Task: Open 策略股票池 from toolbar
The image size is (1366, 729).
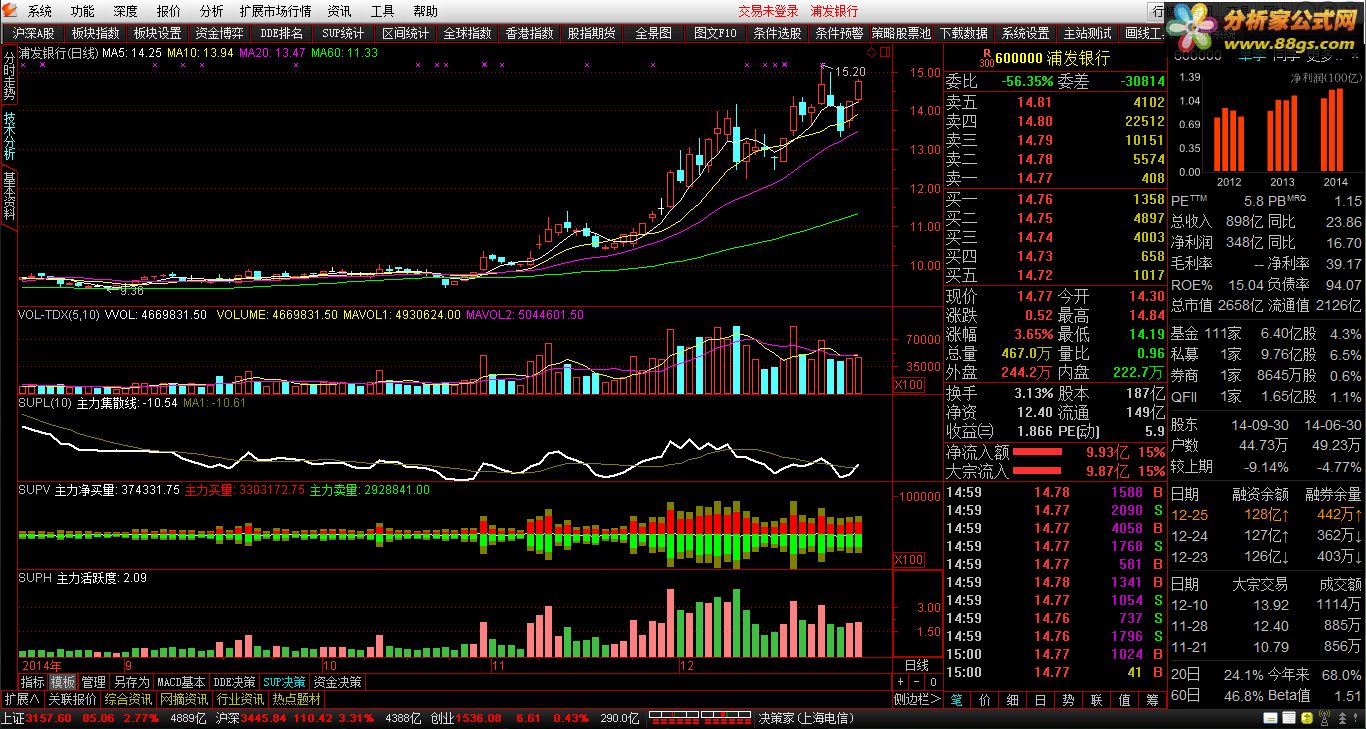Action: (x=901, y=33)
